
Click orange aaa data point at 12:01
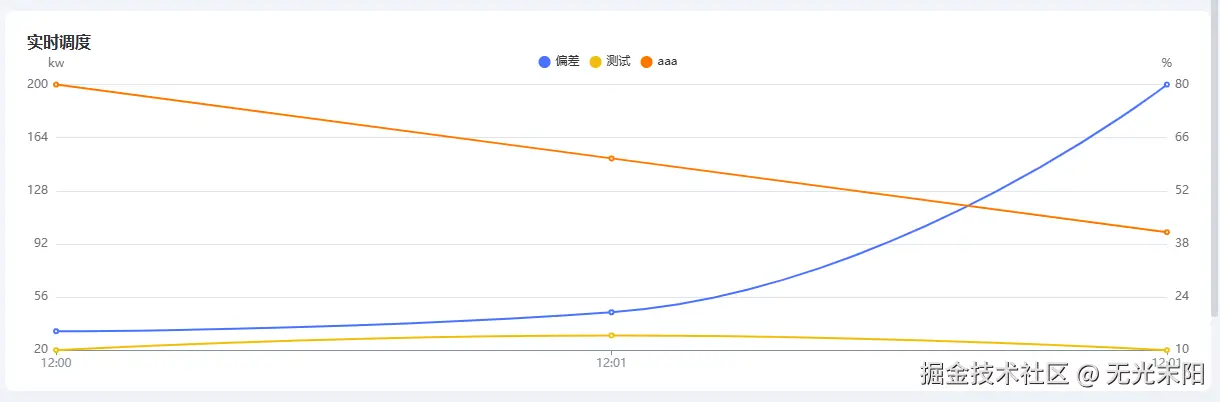pyautogui.click(x=611, y=158)
